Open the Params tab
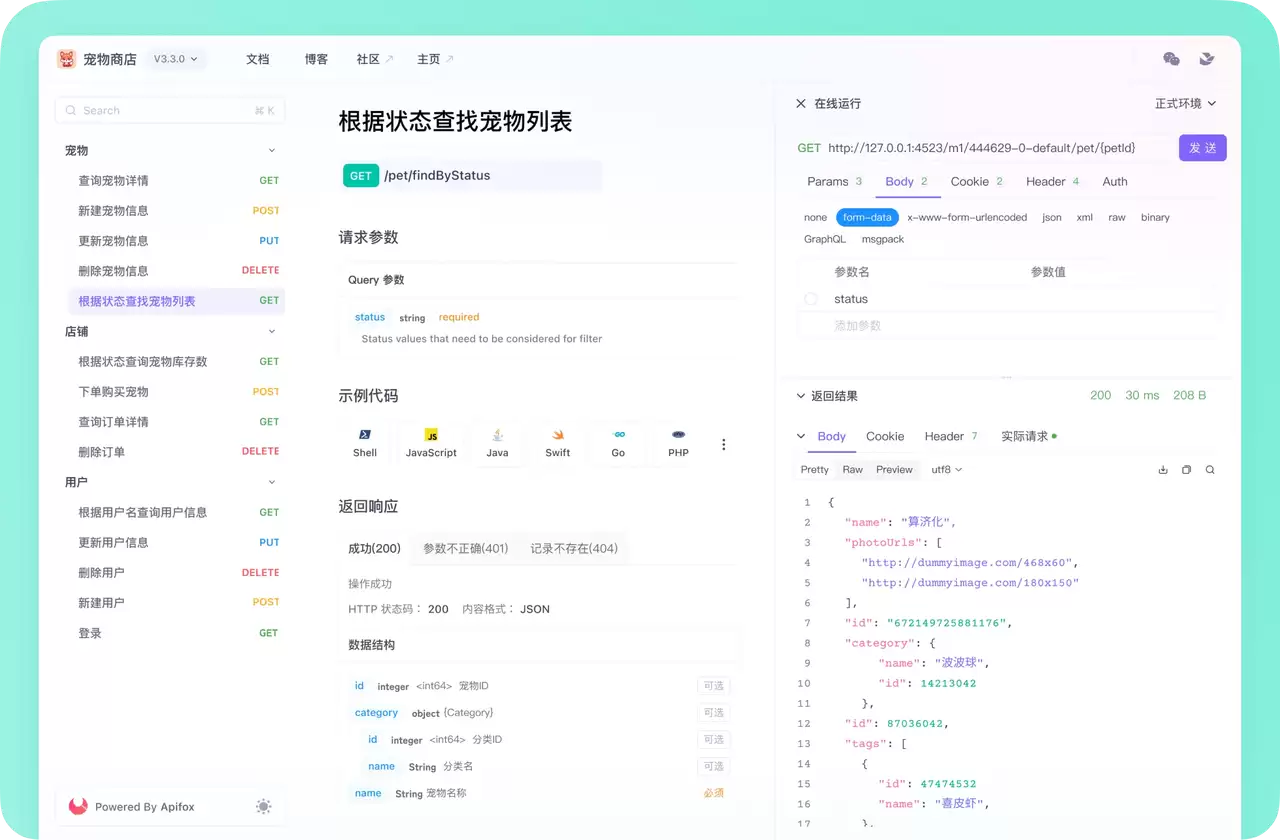The width and height of the screenshot is (1280, 840). pyautogui.click(x=834, y=181)
